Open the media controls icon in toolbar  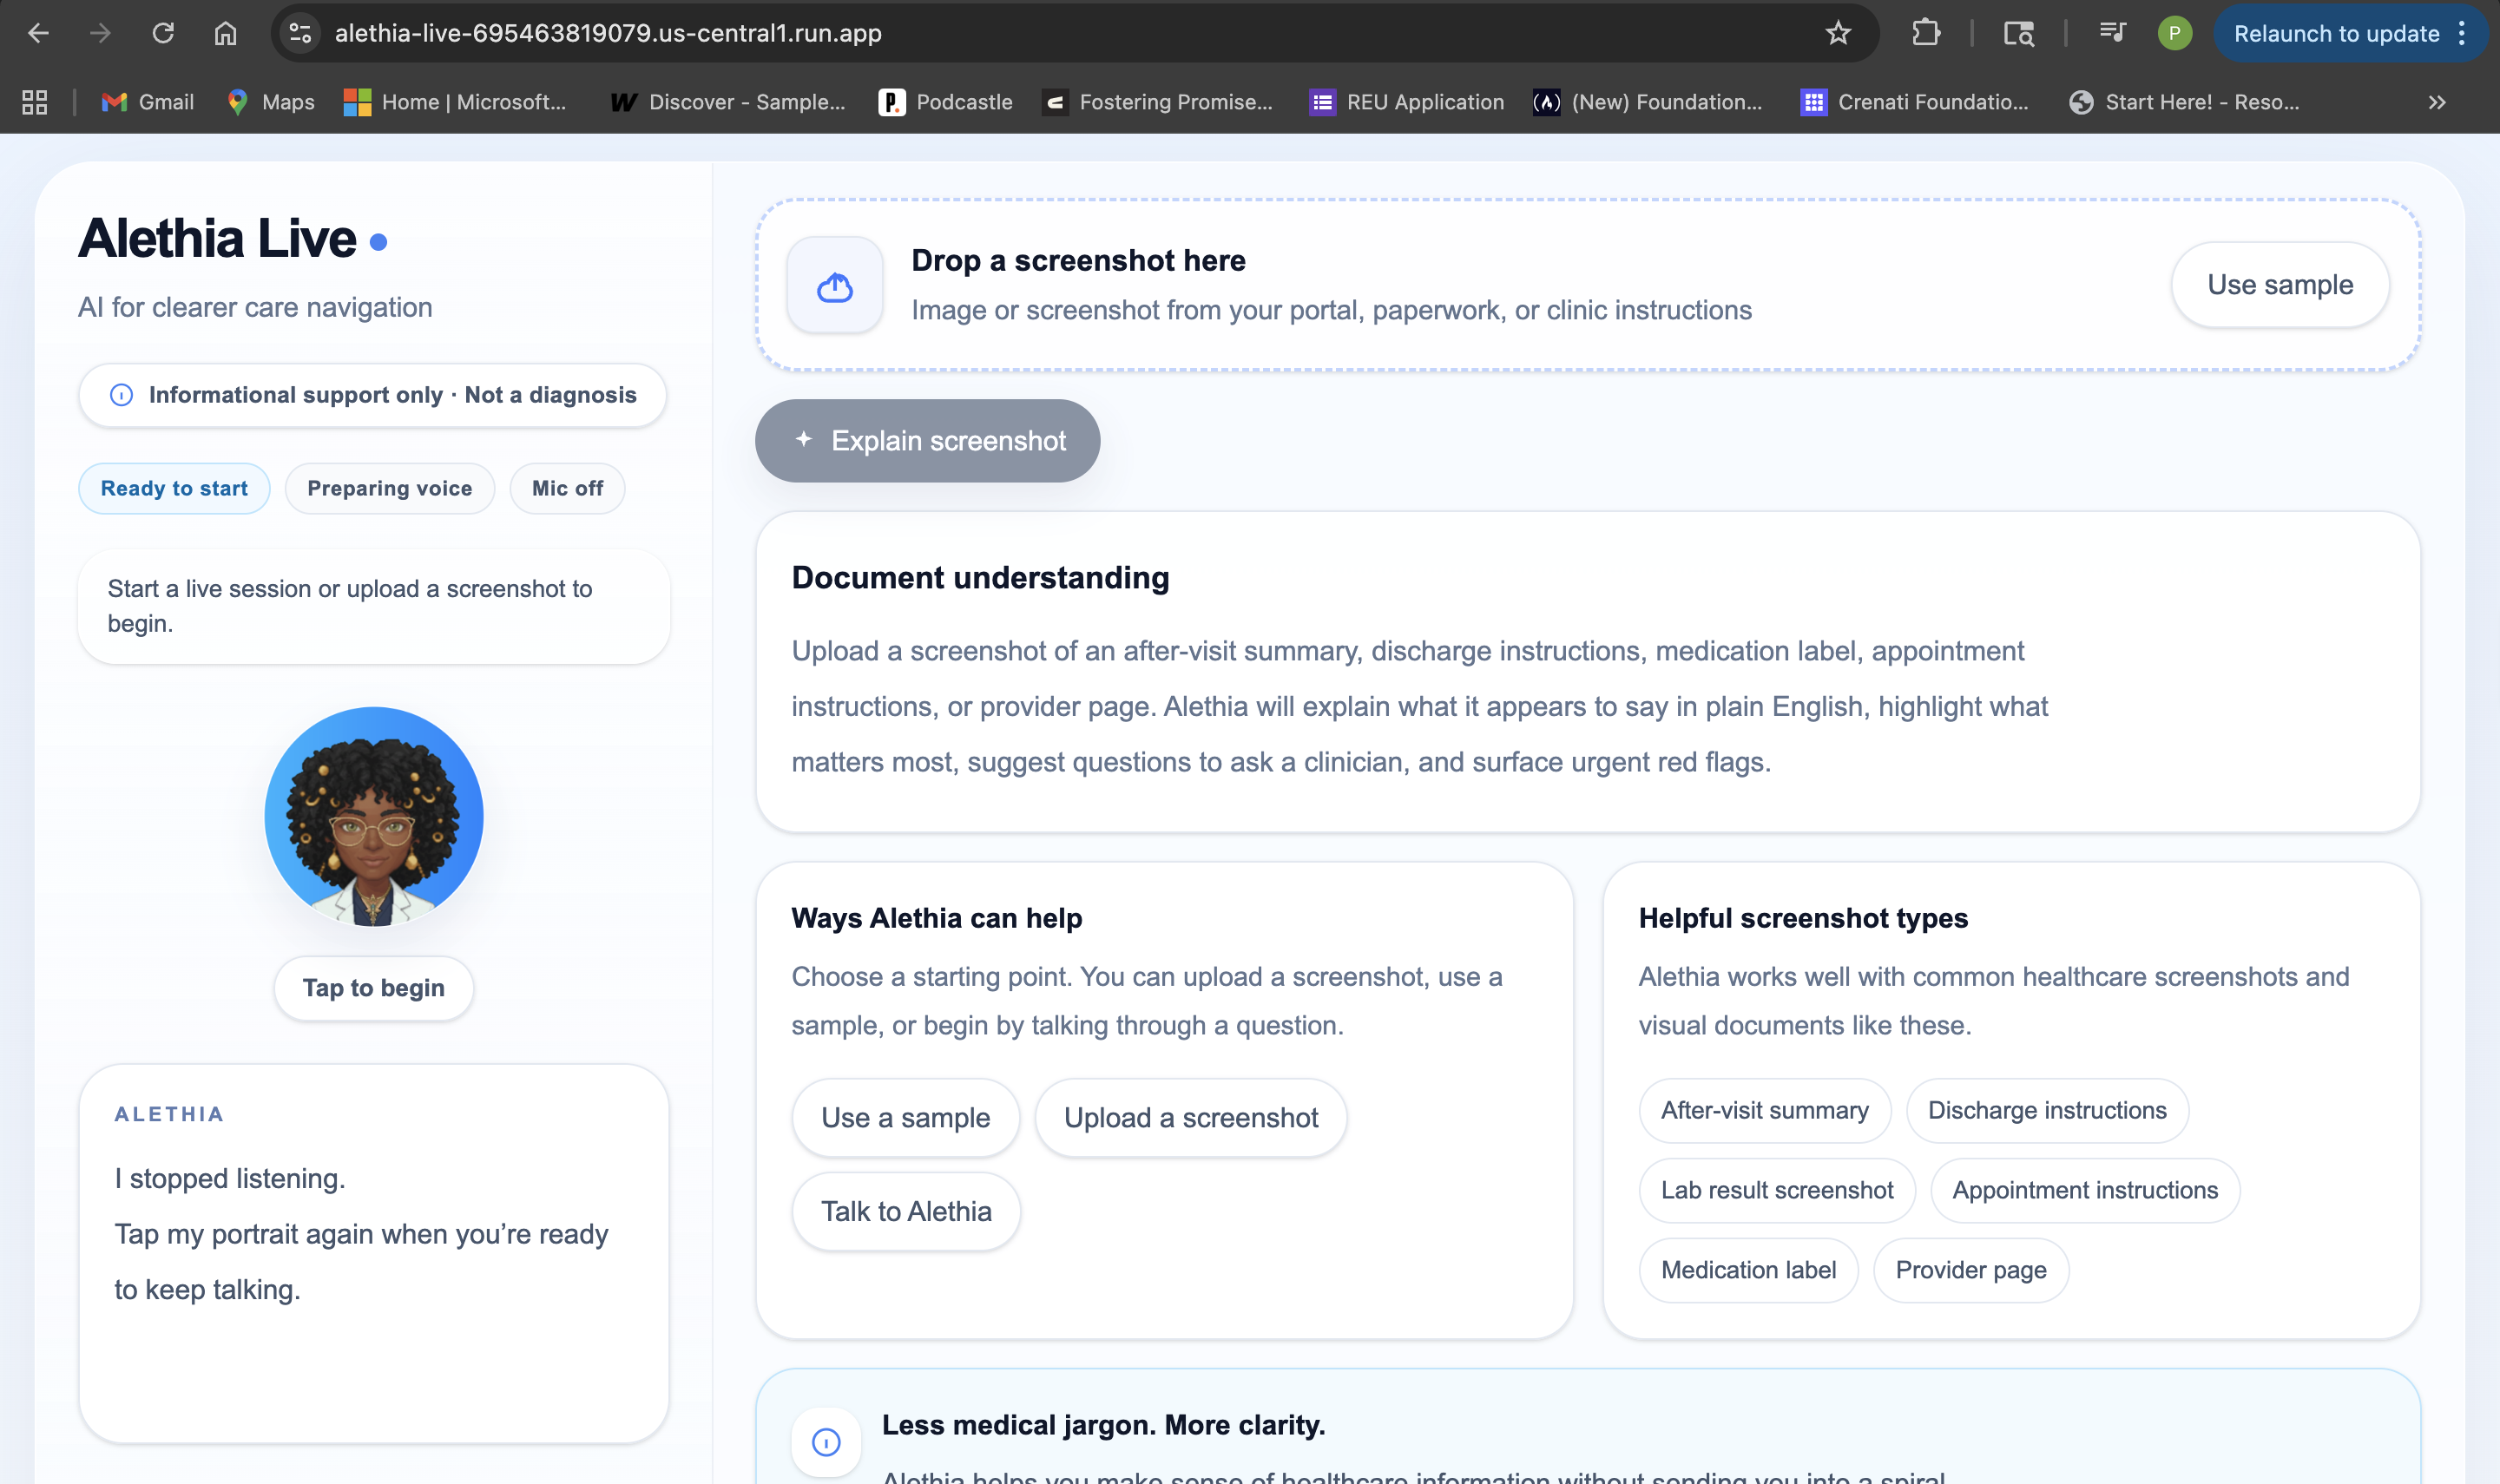point(2112,33)
